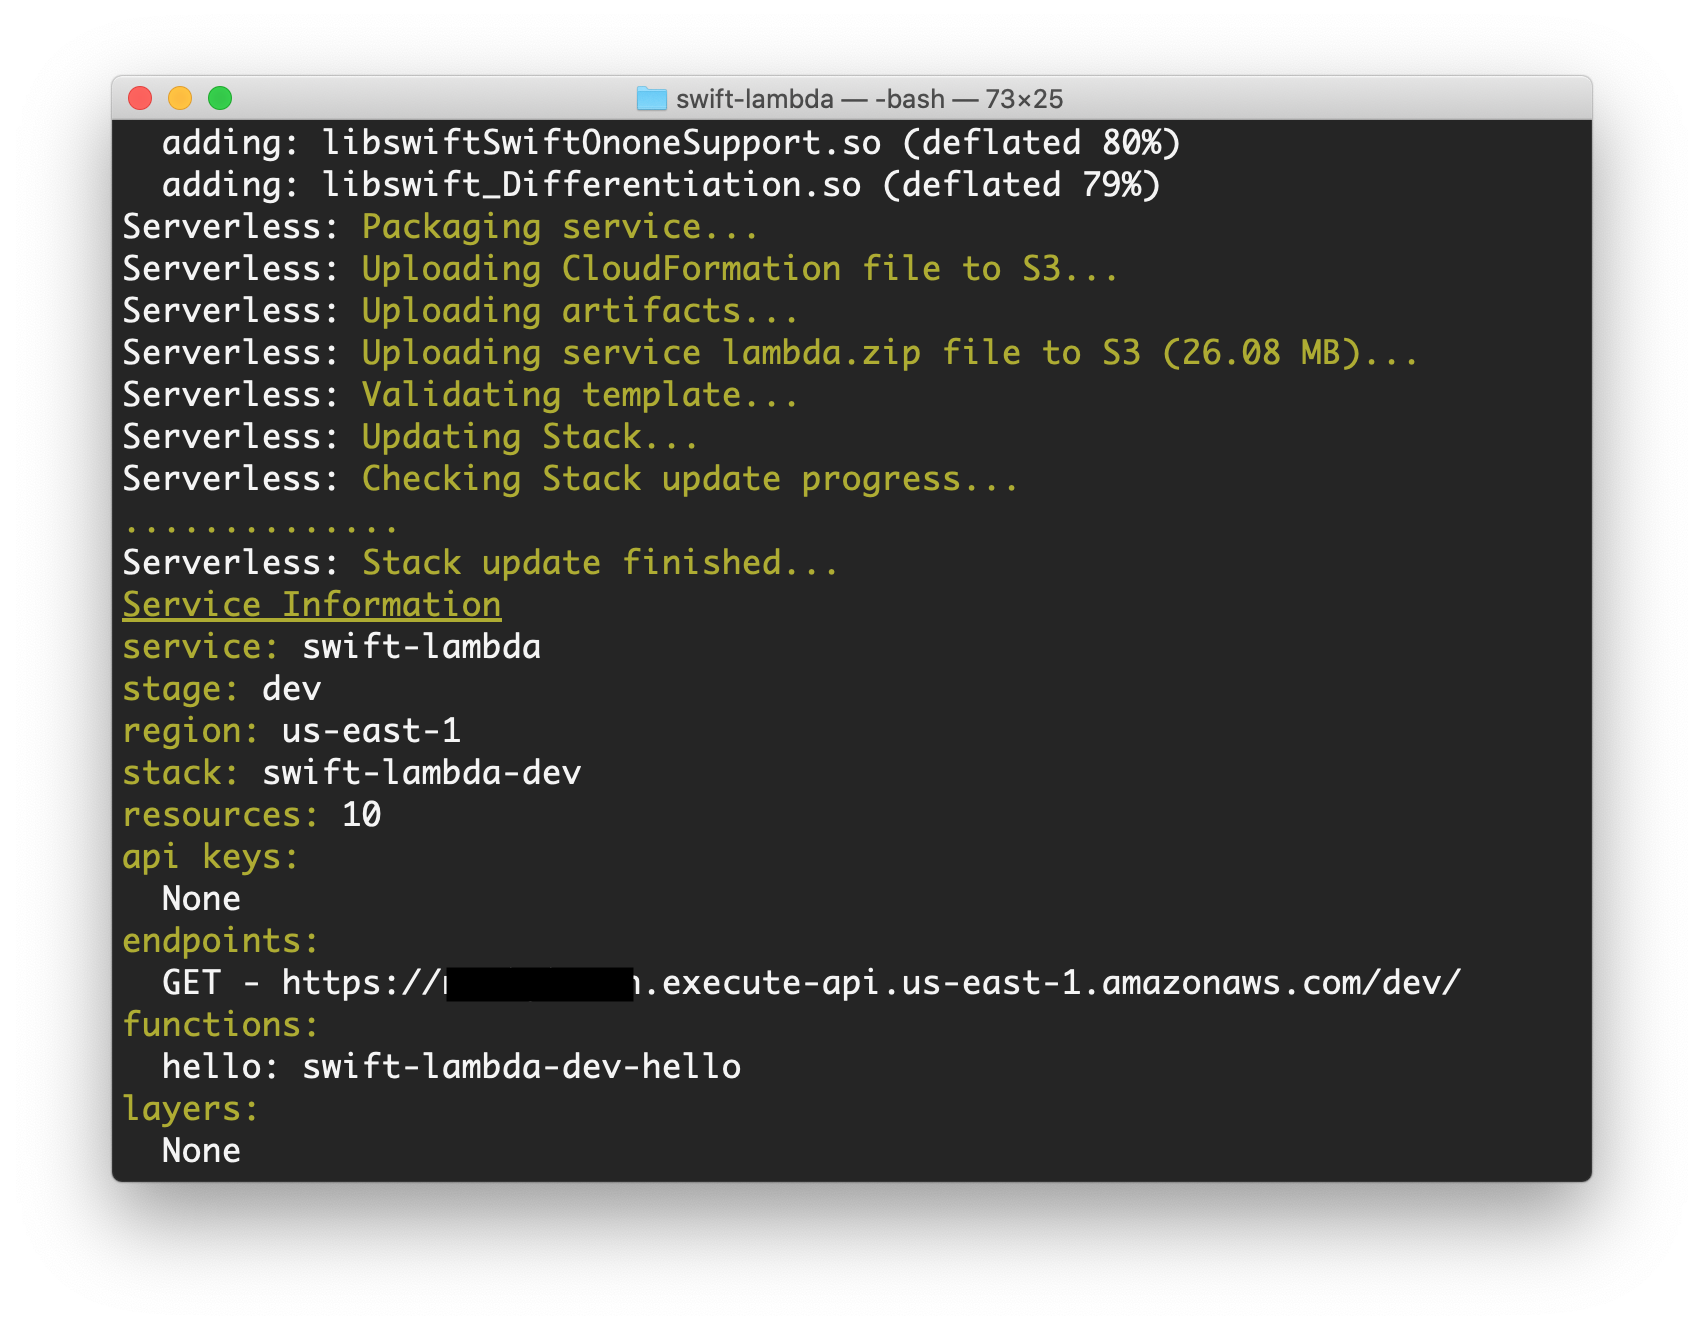This screenshot has width=1704, height=1330.
Task: Click the 'Service Information' underlined heading
Action: click(x=312, y=605)
